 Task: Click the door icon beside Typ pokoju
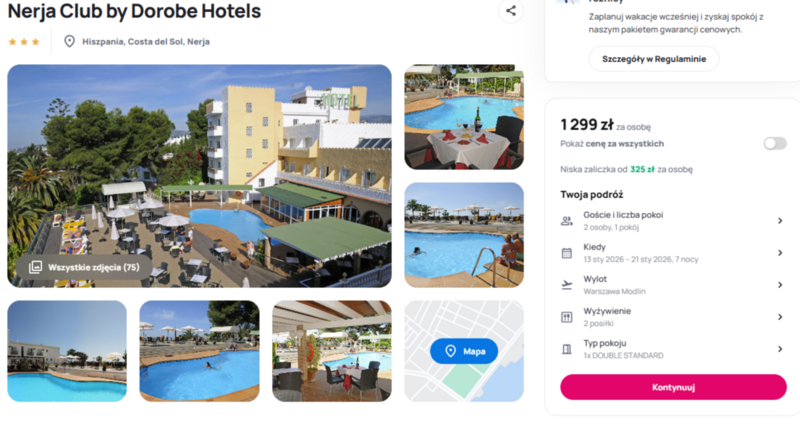(x=567, y=349)
